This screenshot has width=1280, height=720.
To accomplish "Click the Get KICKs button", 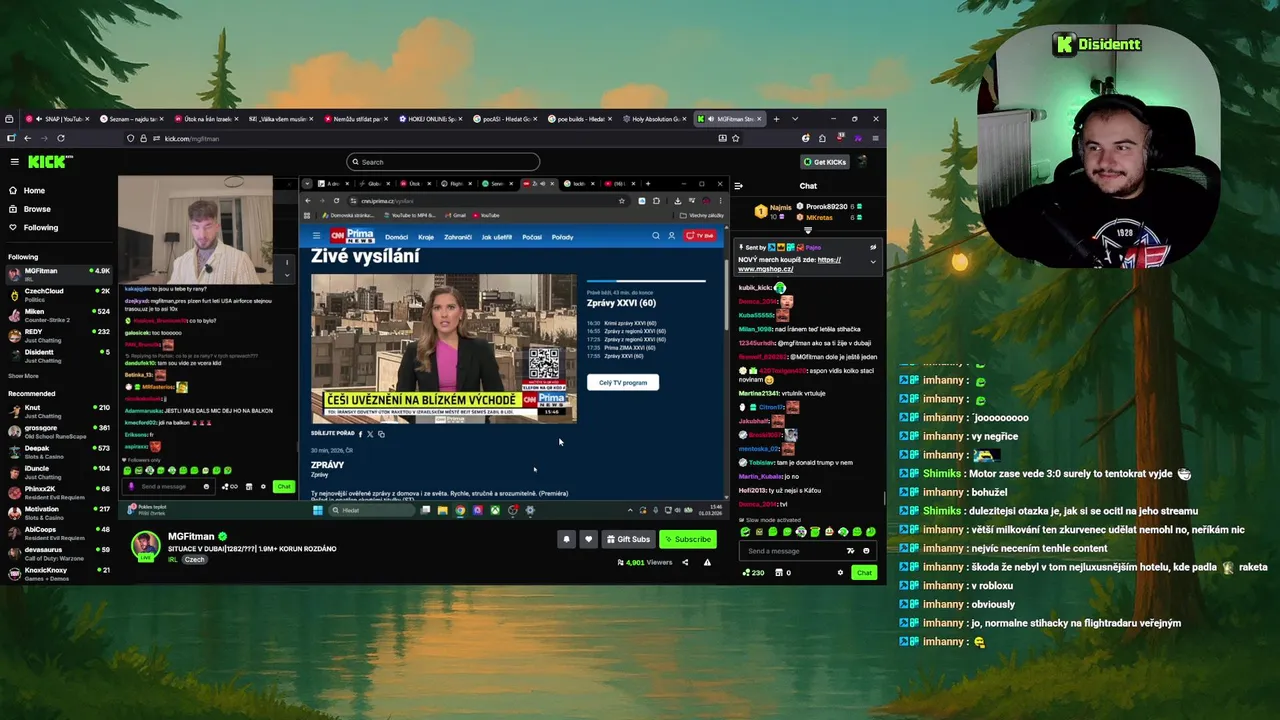I will pyautogui.click(x=825, y=161).
